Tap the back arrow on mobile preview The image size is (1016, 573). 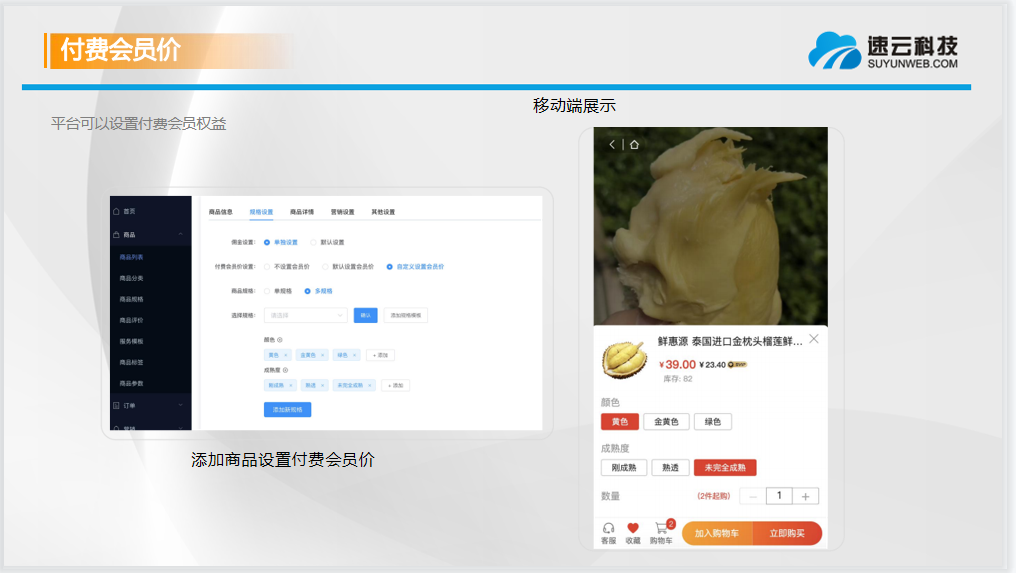pyautogui.click(x=612, y=144)
